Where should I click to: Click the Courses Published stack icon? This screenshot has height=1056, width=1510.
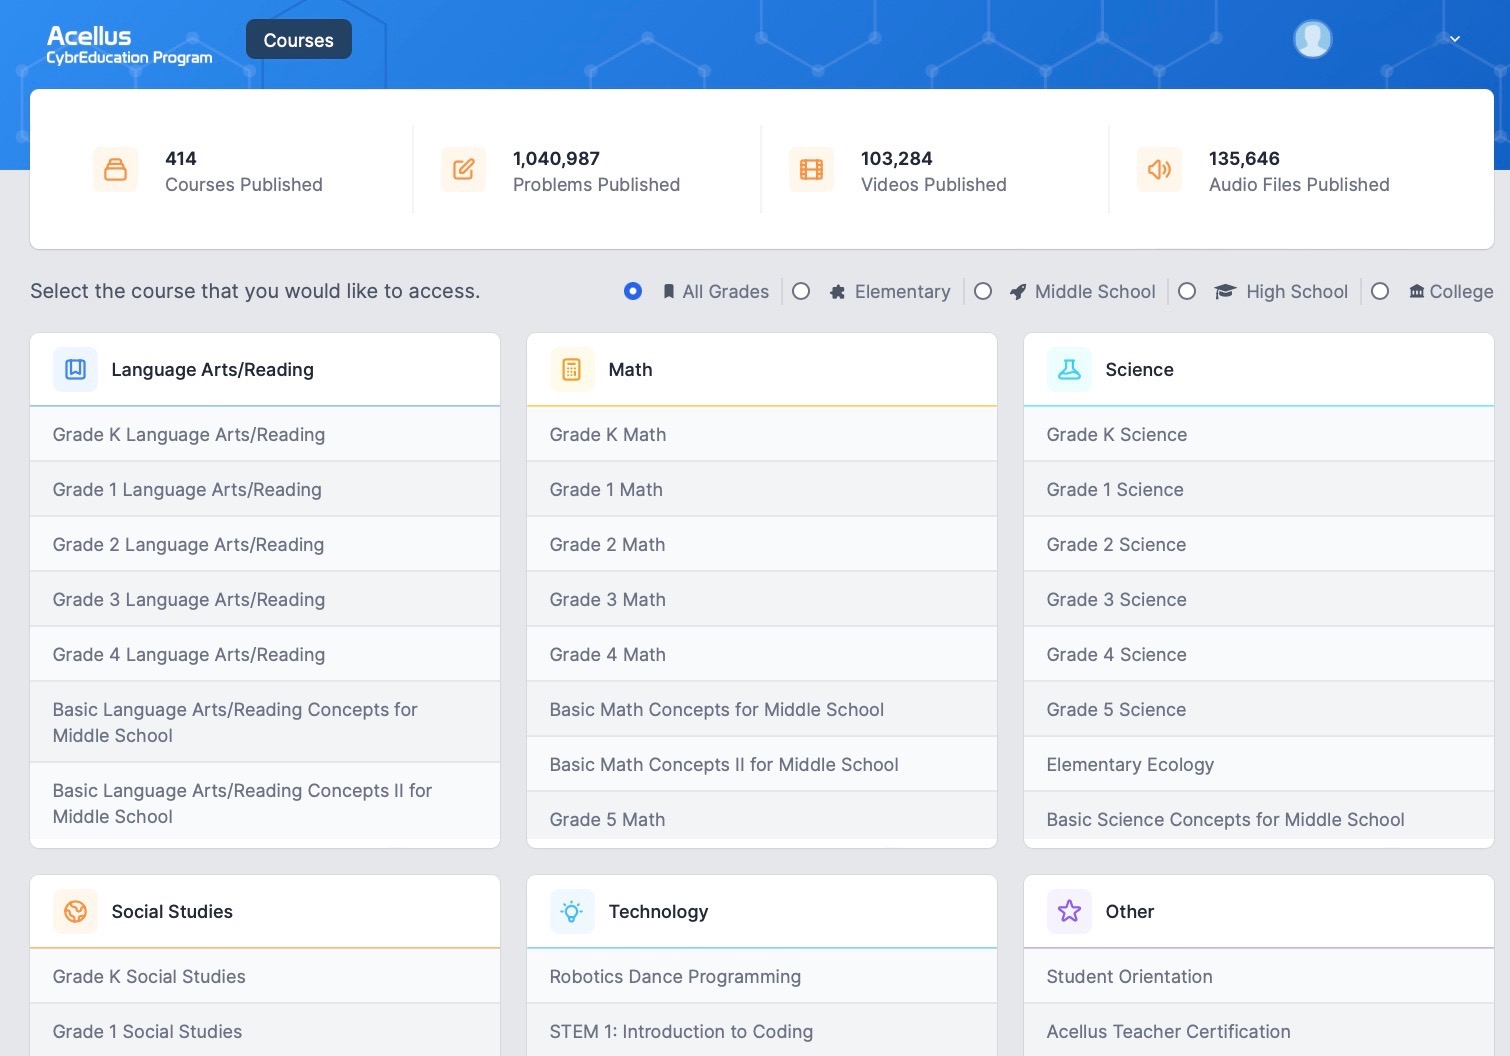[116, 169]
